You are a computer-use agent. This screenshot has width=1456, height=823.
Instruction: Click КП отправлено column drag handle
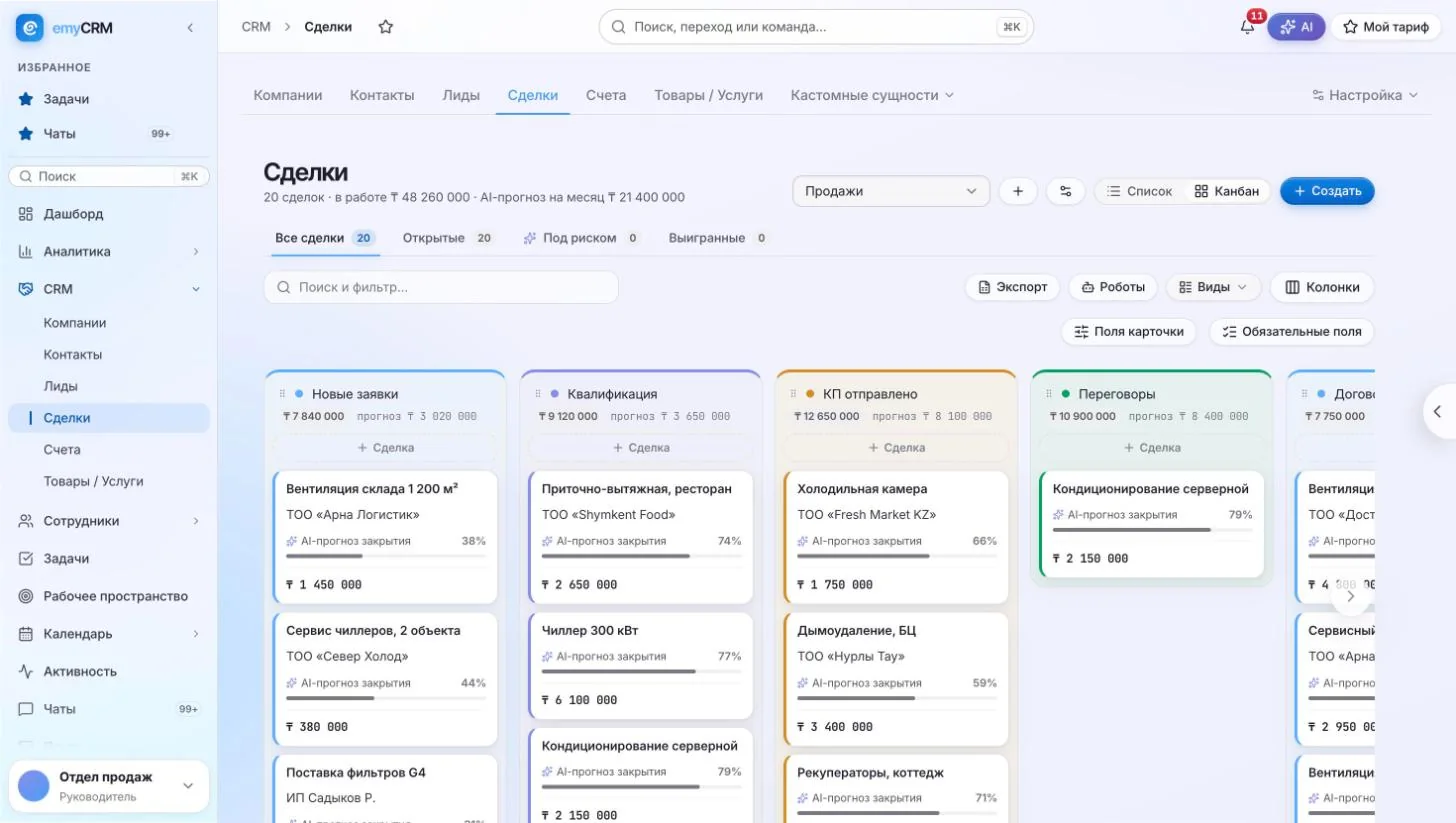[x=794, y=394]
